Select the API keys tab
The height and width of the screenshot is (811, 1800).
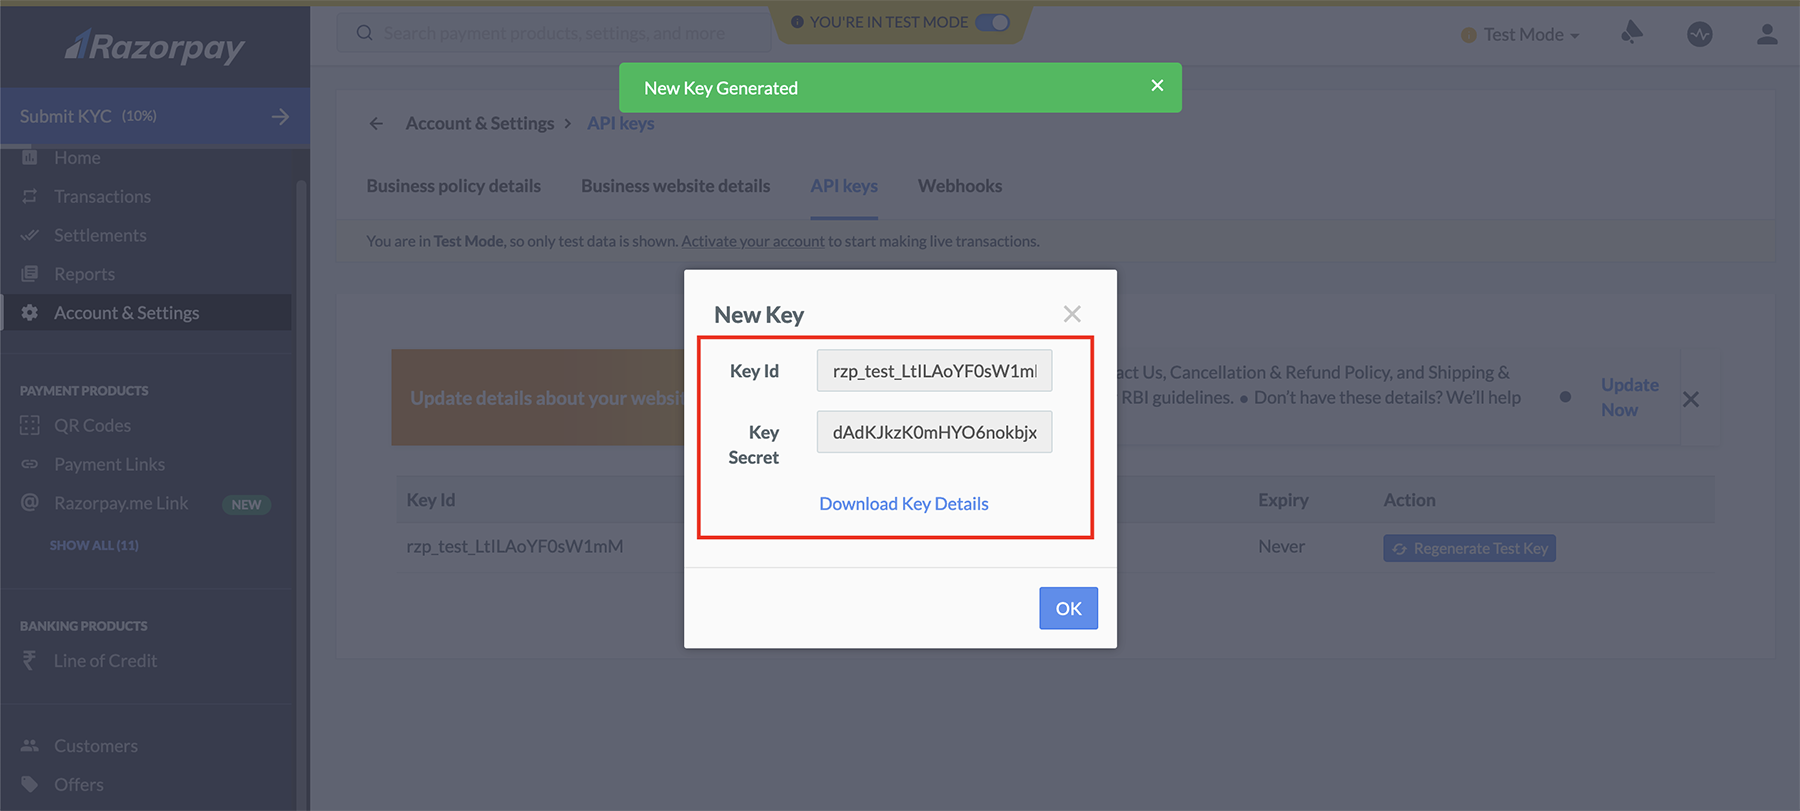coord(844,186)
